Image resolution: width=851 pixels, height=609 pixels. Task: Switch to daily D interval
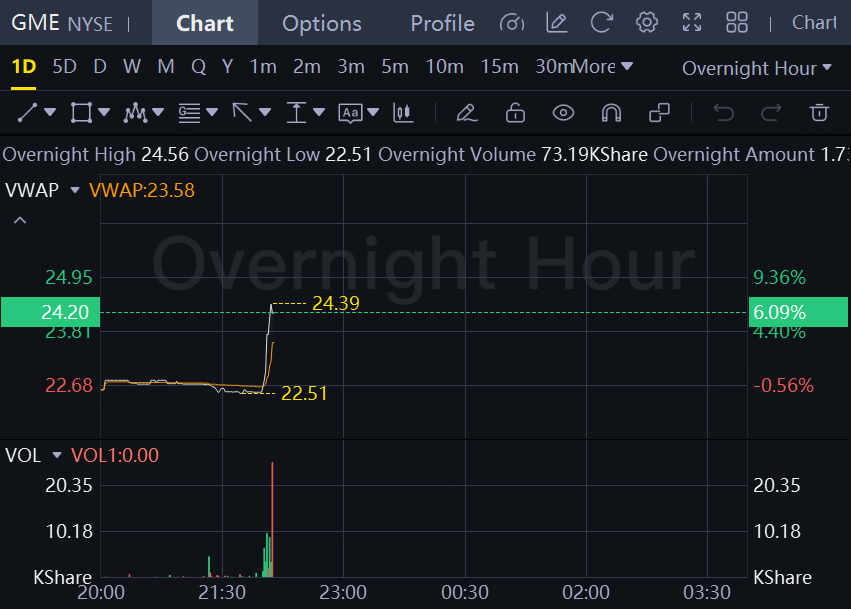pyautogui.click(x=100, y=67)
